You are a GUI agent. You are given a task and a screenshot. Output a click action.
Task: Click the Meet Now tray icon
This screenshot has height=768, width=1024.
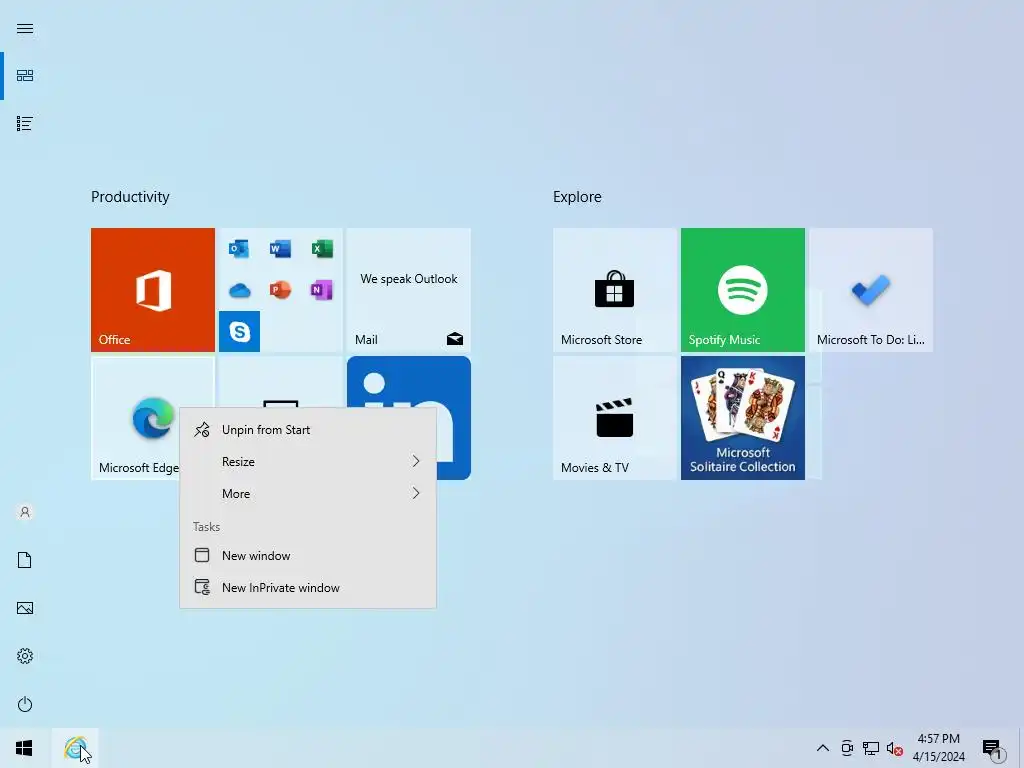(847, 748)
